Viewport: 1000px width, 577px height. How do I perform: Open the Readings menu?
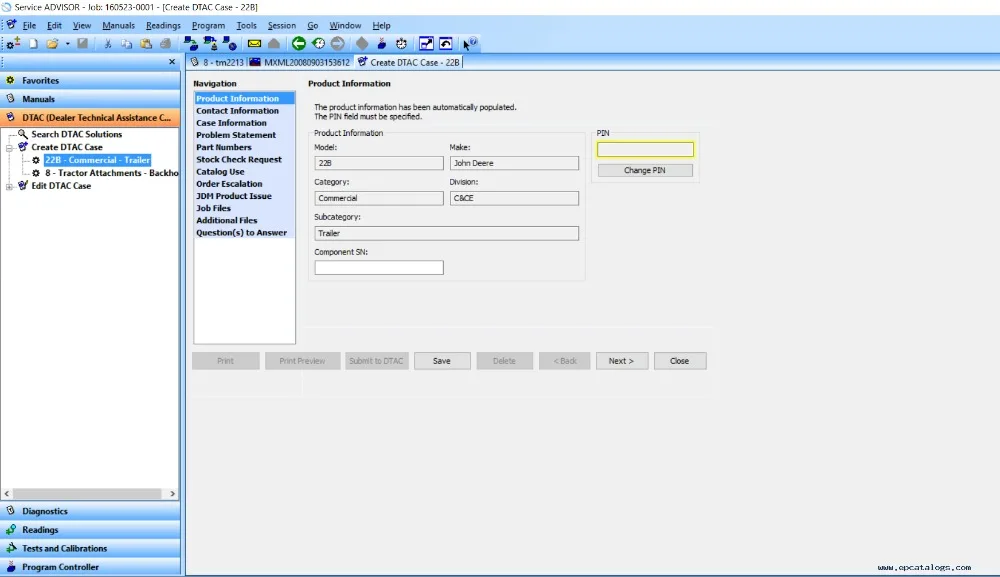[x=163, y=25]
